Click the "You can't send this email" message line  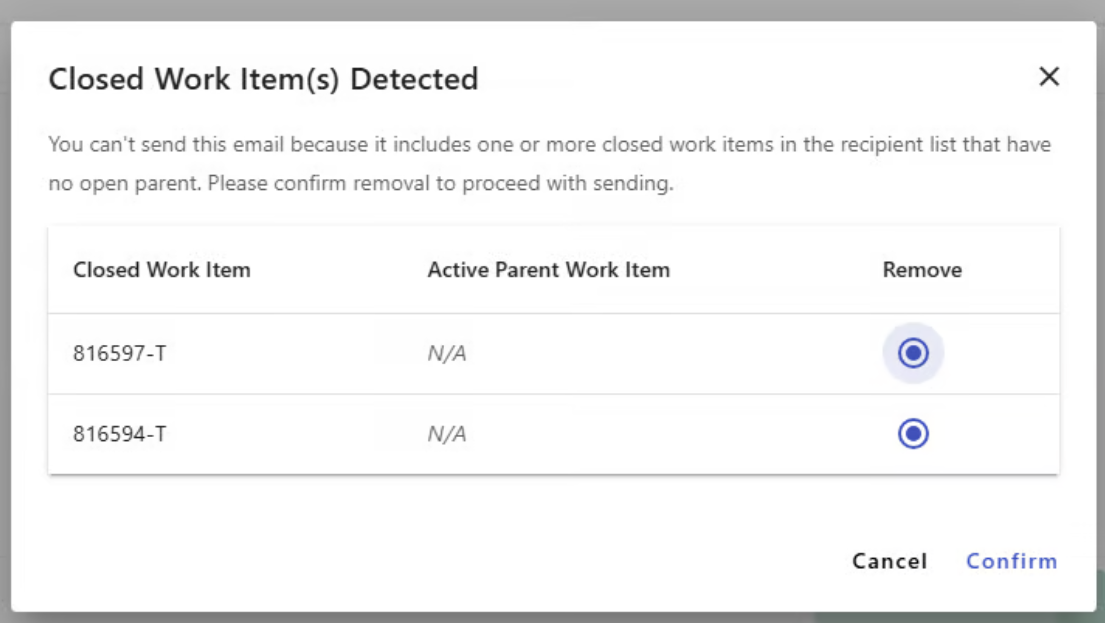click(x=549, y=145)
